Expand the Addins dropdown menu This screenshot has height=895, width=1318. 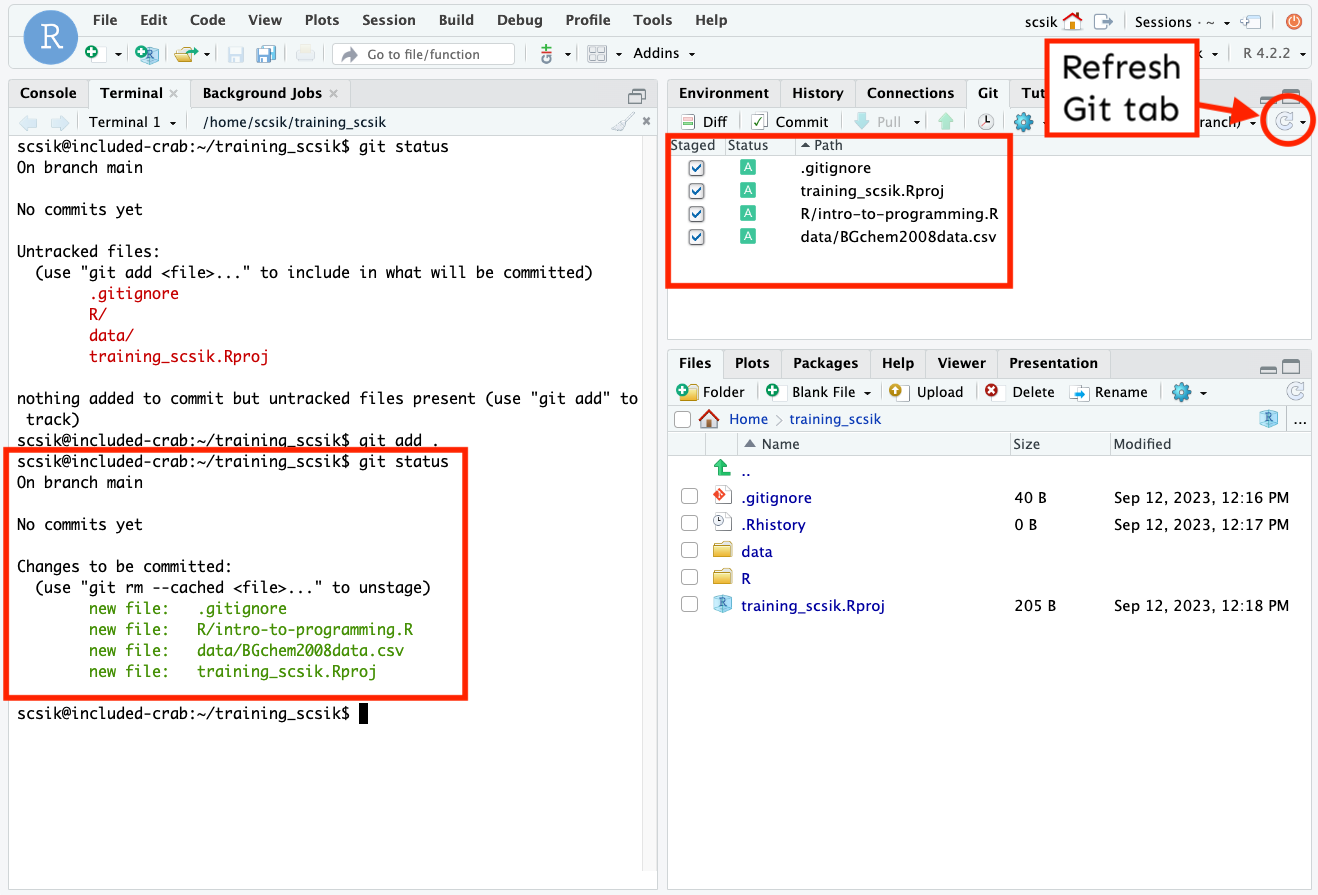pyautogui.click(x=664, y=54)
